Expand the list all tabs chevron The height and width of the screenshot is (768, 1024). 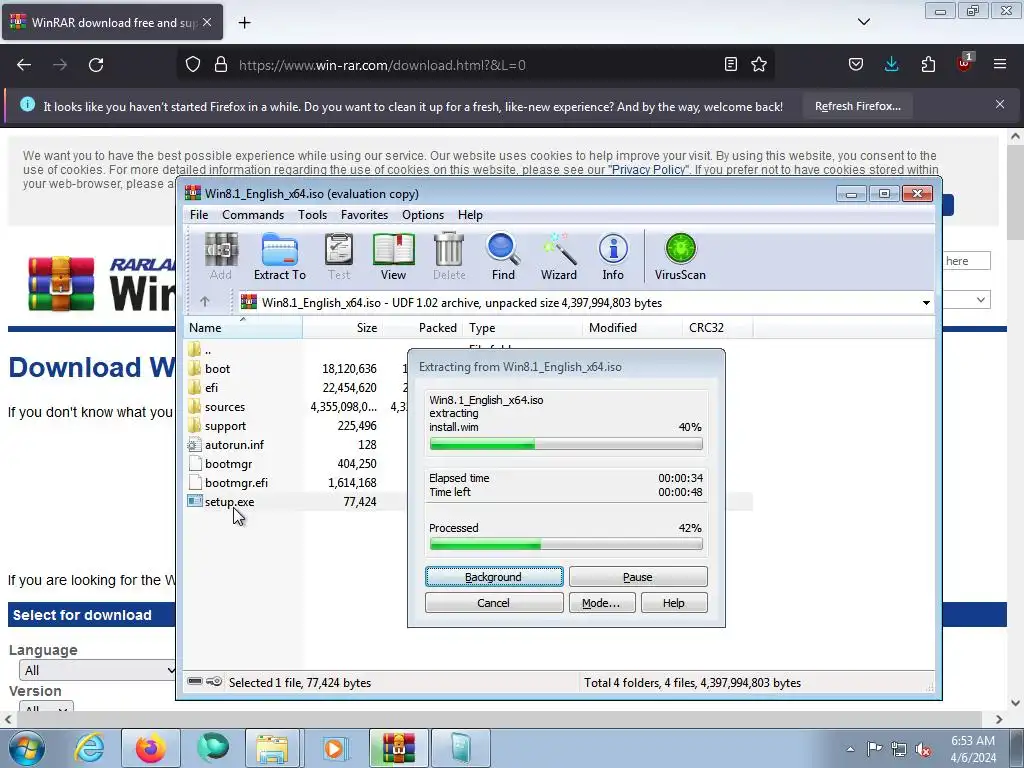pyautogui.click(x=863, y=22)
